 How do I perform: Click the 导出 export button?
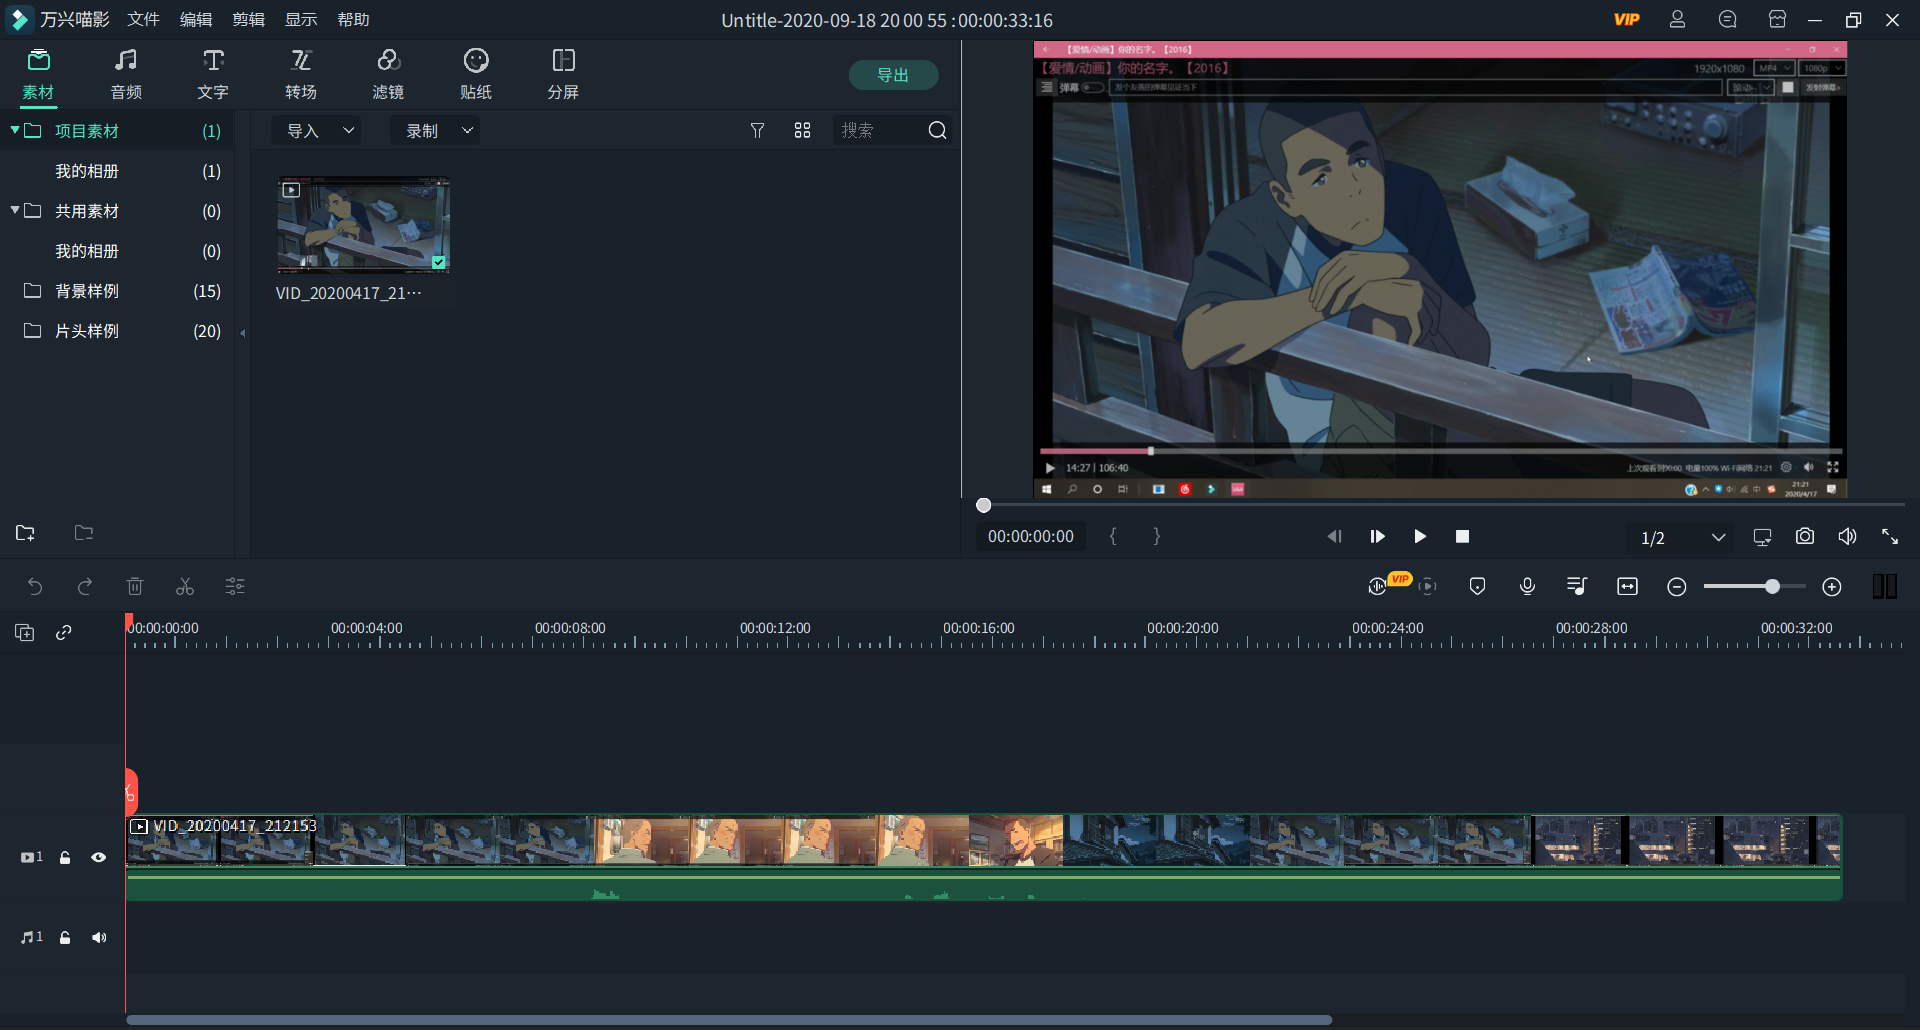893,75
